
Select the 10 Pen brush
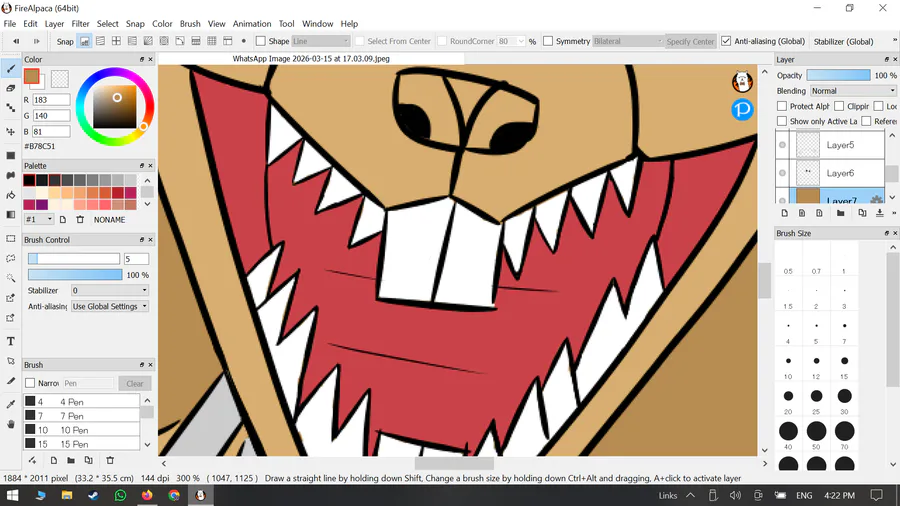(82, 430)
